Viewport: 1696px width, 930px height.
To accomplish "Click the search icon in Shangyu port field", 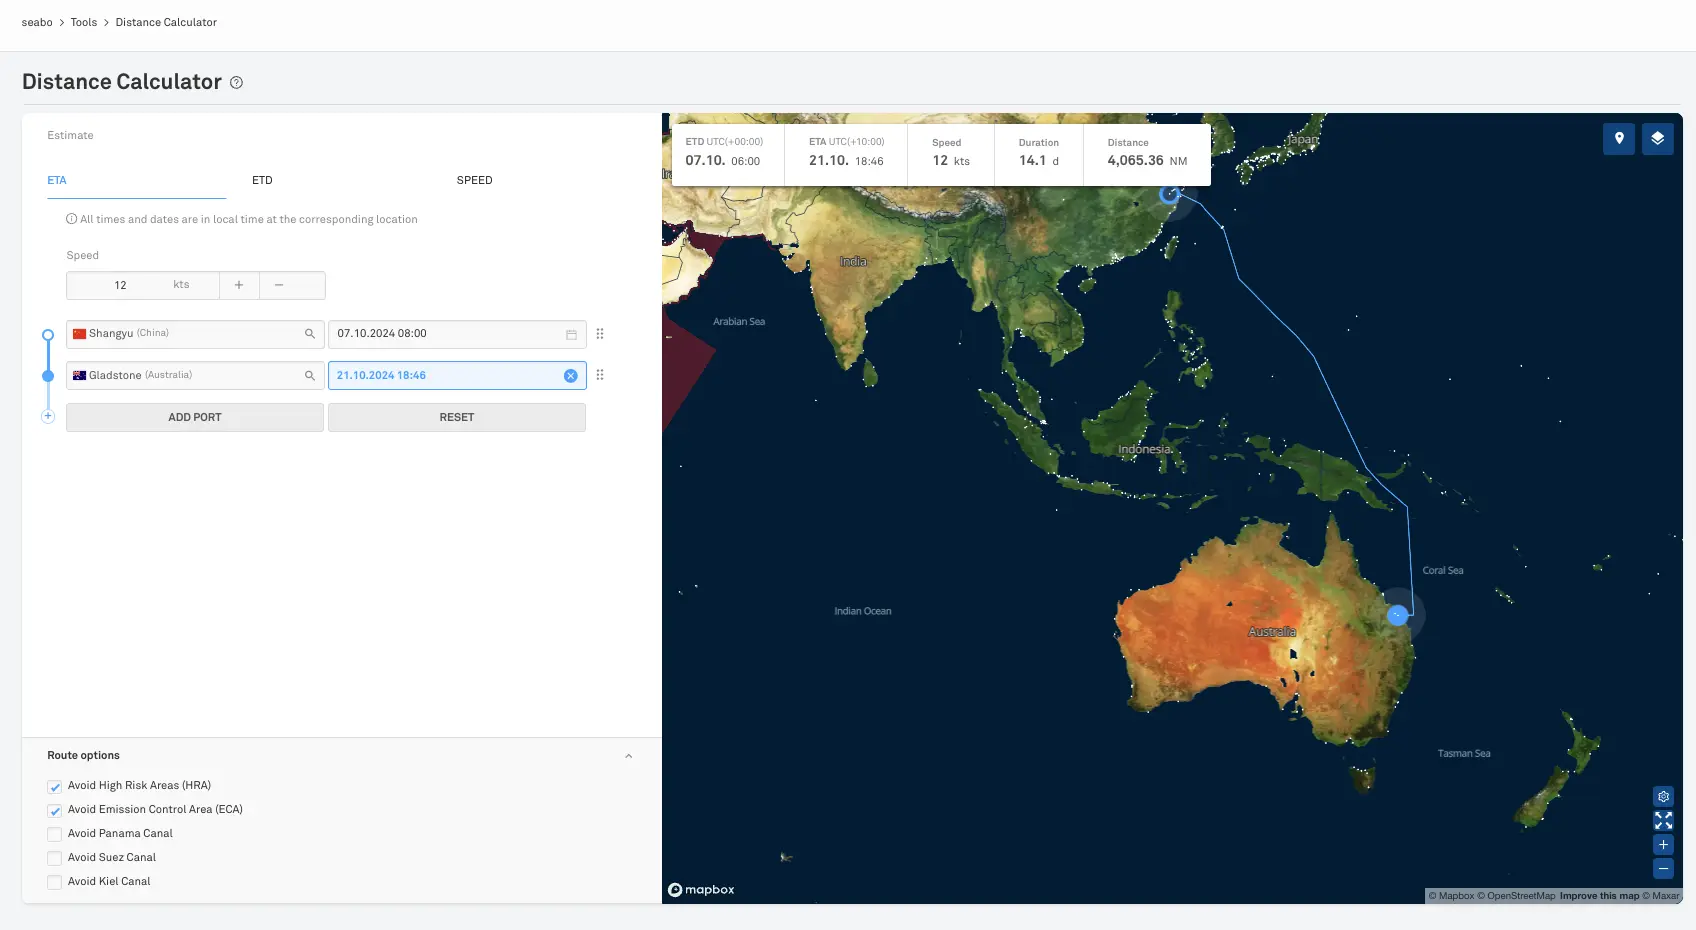I will click(310, 334).
